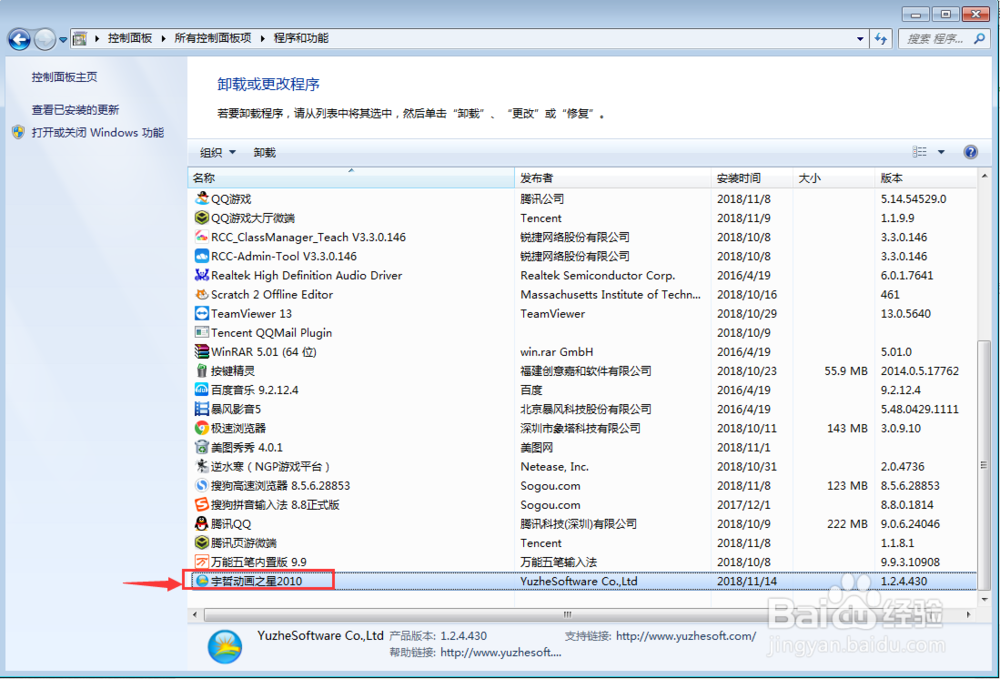Viewport: 1000px width, 679px height.
Task: Select size cell 222 MB
Action: point(847,523)
